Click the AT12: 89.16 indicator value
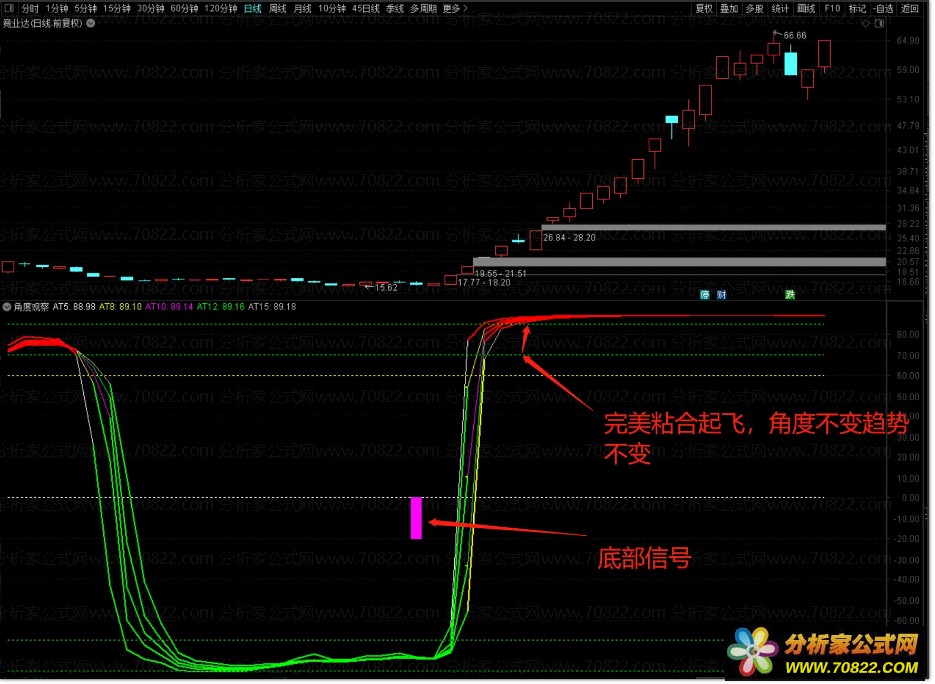The height and width of the screenshot is (684, 935). pos(221,307)
